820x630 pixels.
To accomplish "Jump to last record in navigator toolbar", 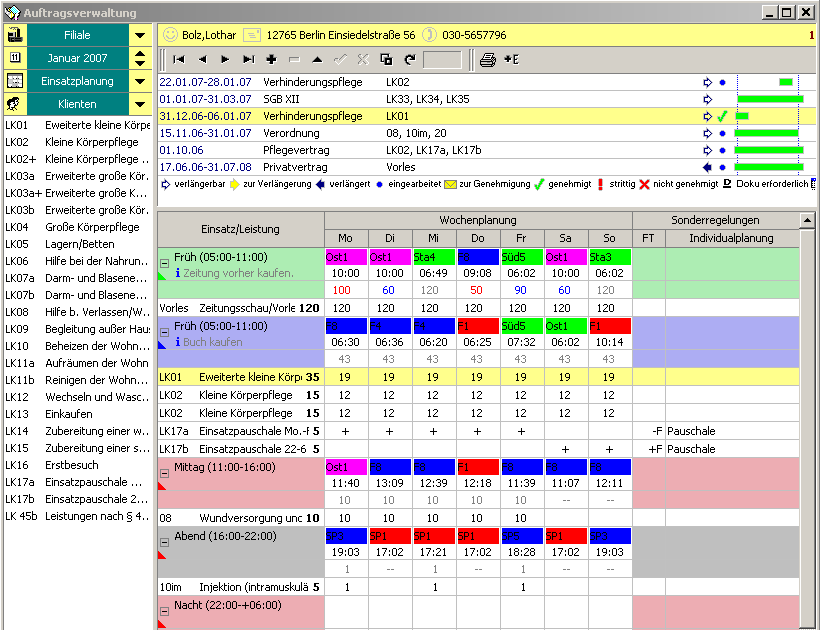I will click(248, 60).
